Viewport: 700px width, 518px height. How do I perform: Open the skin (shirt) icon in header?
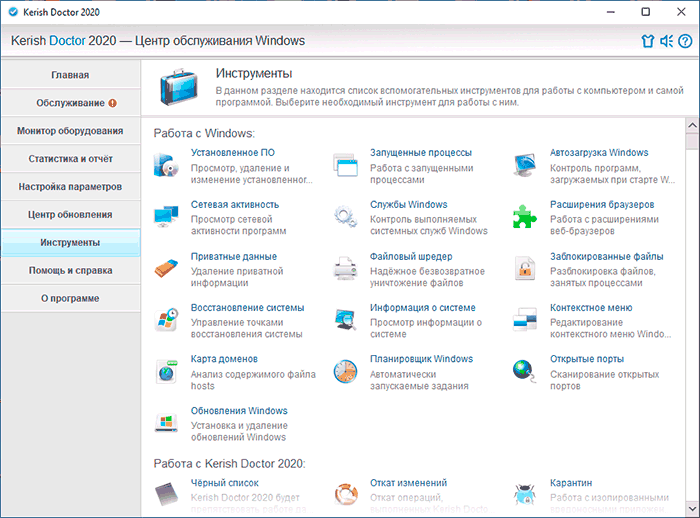[x=647, y=41]
